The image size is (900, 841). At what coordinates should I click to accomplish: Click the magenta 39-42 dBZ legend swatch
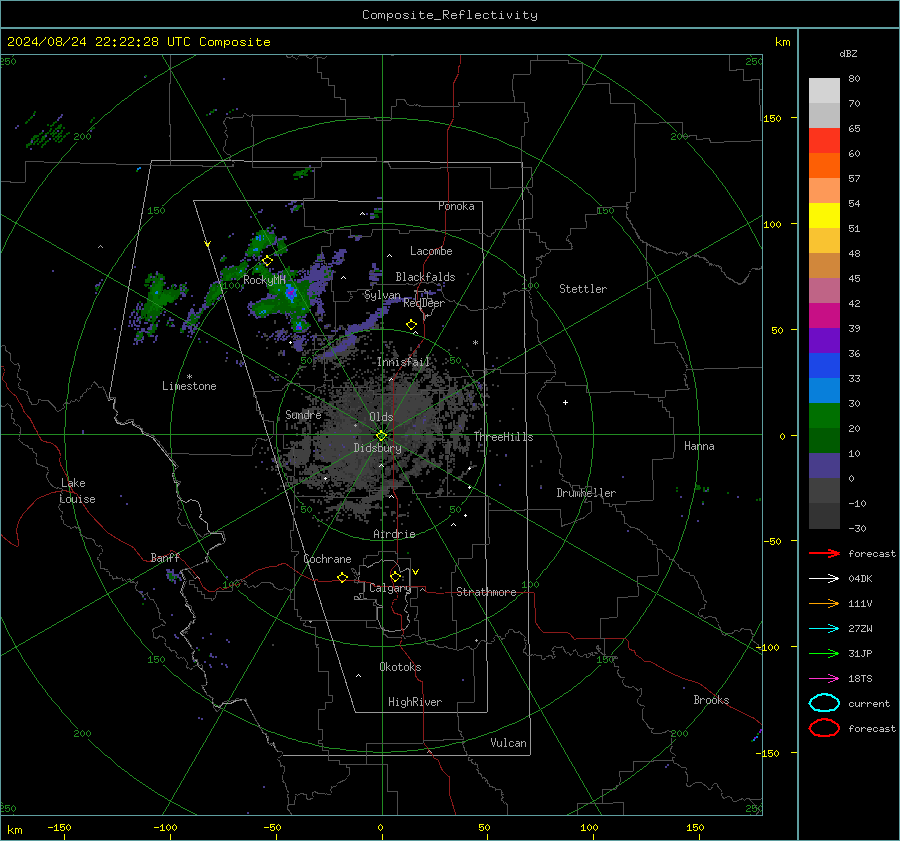824,316
